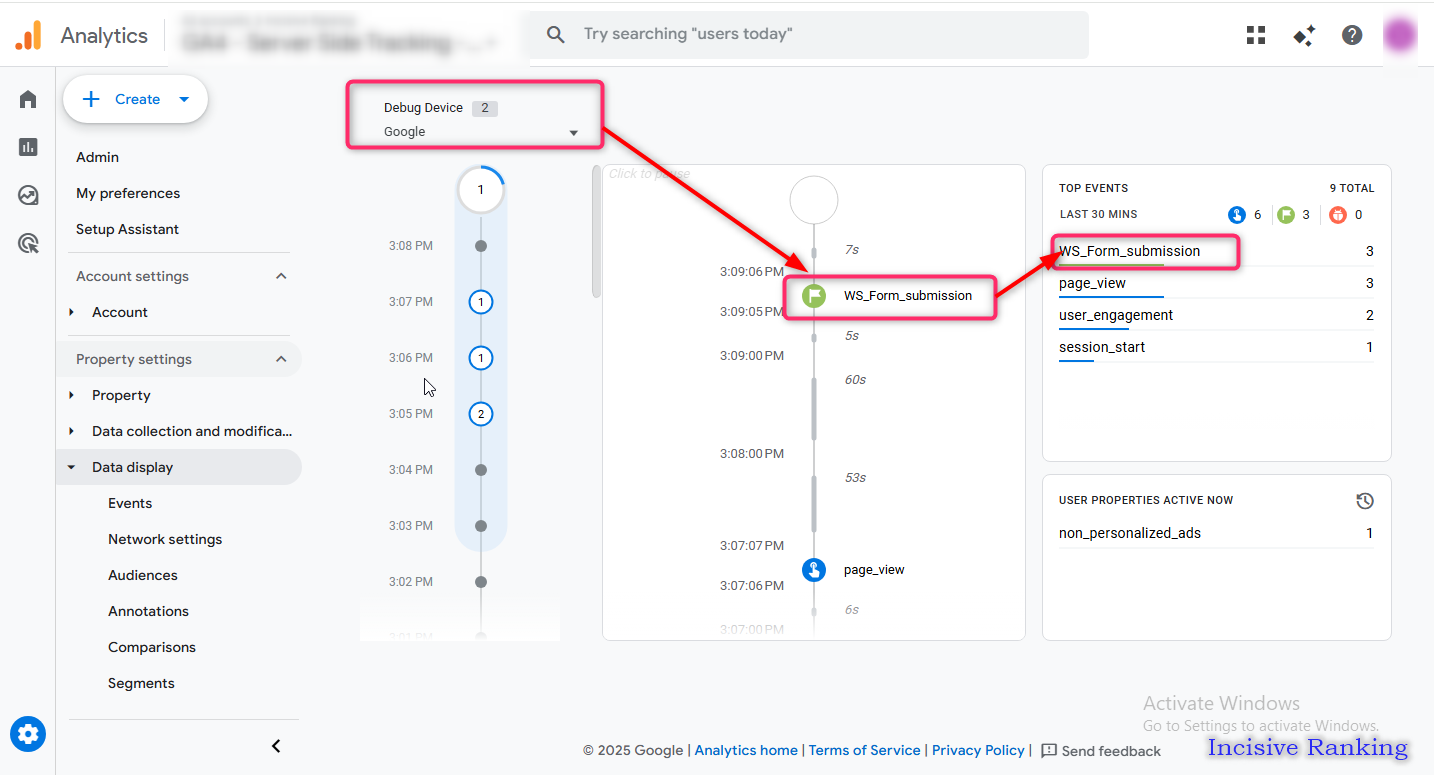
Task: Click the current minute circle showing 1
Action: click(x=481, y=190)
